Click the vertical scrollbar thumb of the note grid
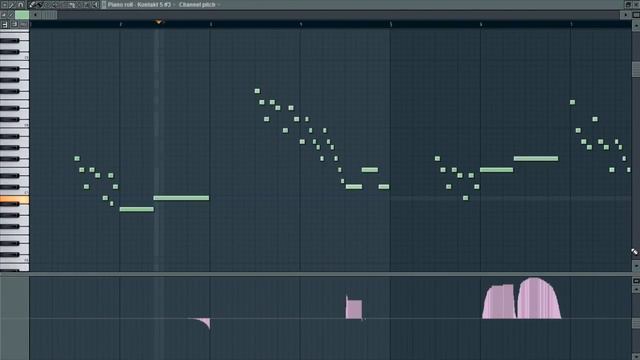The width and height of the screenshot is (640, 360). [x=636, y=69]
